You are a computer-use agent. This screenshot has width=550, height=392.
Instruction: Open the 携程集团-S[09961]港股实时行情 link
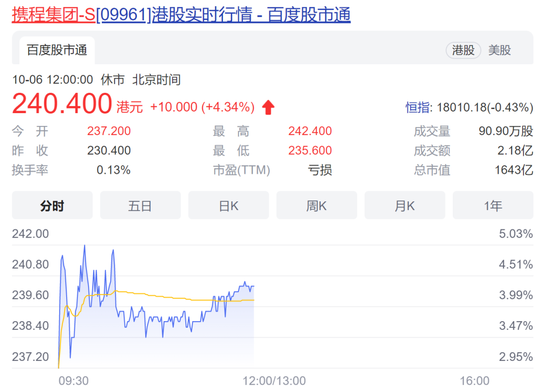[181, 15]
